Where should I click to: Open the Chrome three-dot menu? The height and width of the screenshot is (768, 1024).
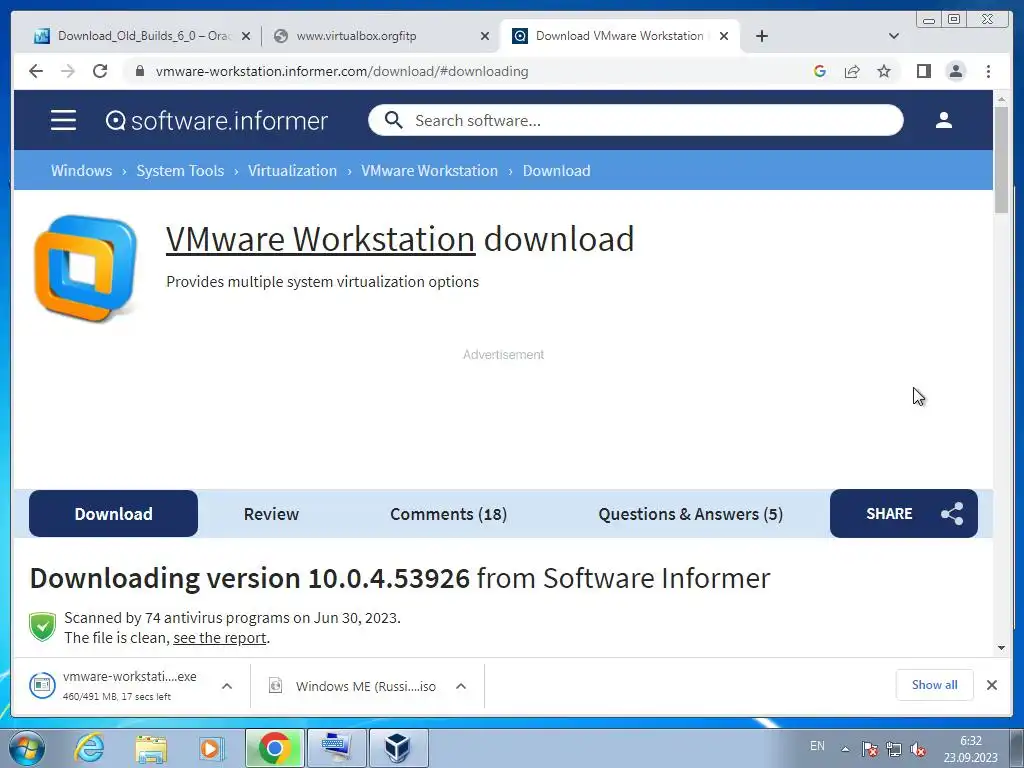pyautogui.click(x=988, y=71)
